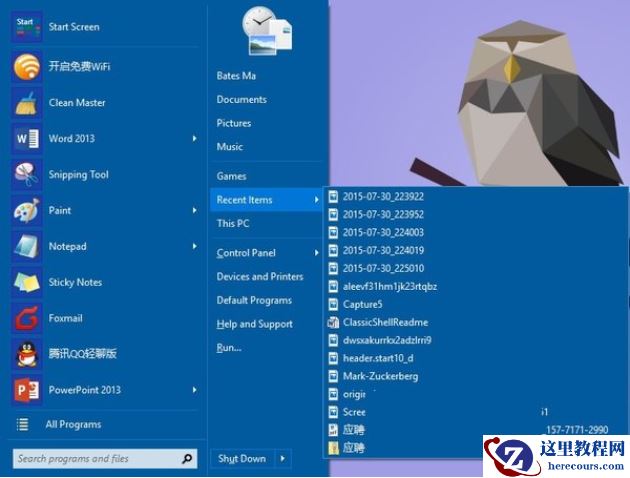
Task: Open the recent item ClassicShellReadme
Action: pyautogui.click(x=385, y=323)
